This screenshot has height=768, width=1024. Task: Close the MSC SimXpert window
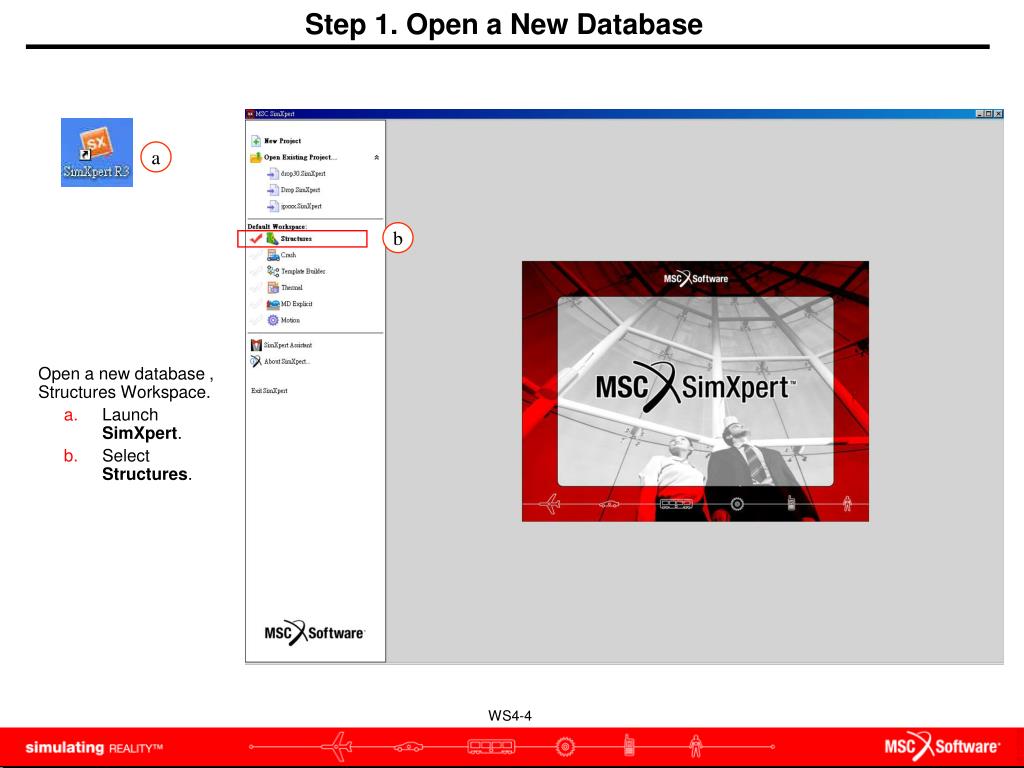[998, 114]
